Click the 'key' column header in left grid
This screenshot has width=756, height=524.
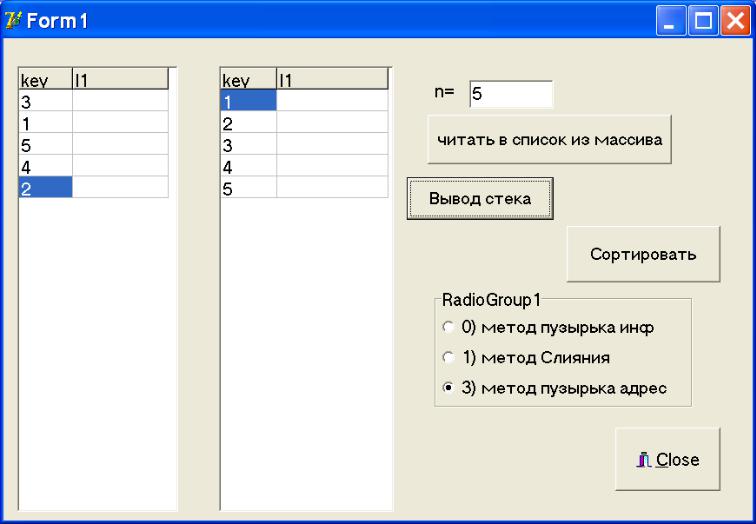(46, 79)
